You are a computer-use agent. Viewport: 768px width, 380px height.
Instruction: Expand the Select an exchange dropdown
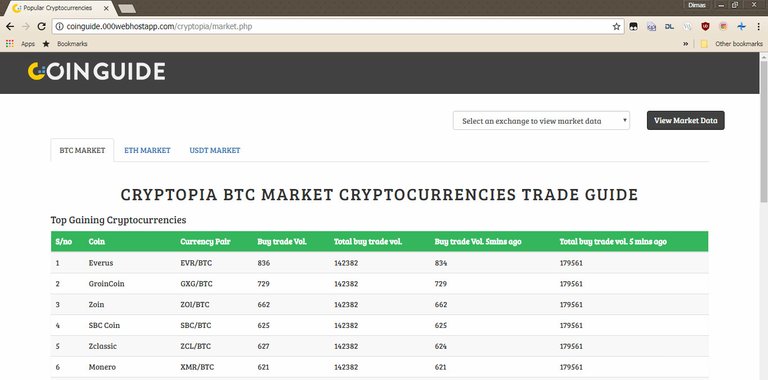[541, 120]
